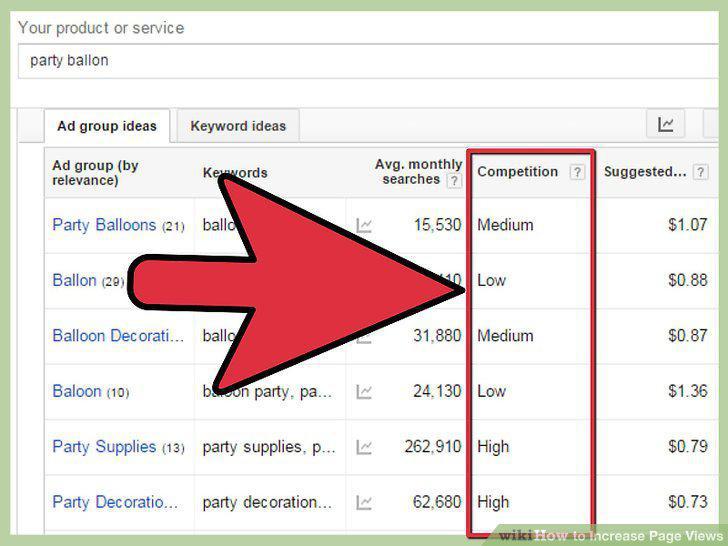
Task: Select the 262,910 searches value
Action: pyautogui.click(x=433, y=447)
